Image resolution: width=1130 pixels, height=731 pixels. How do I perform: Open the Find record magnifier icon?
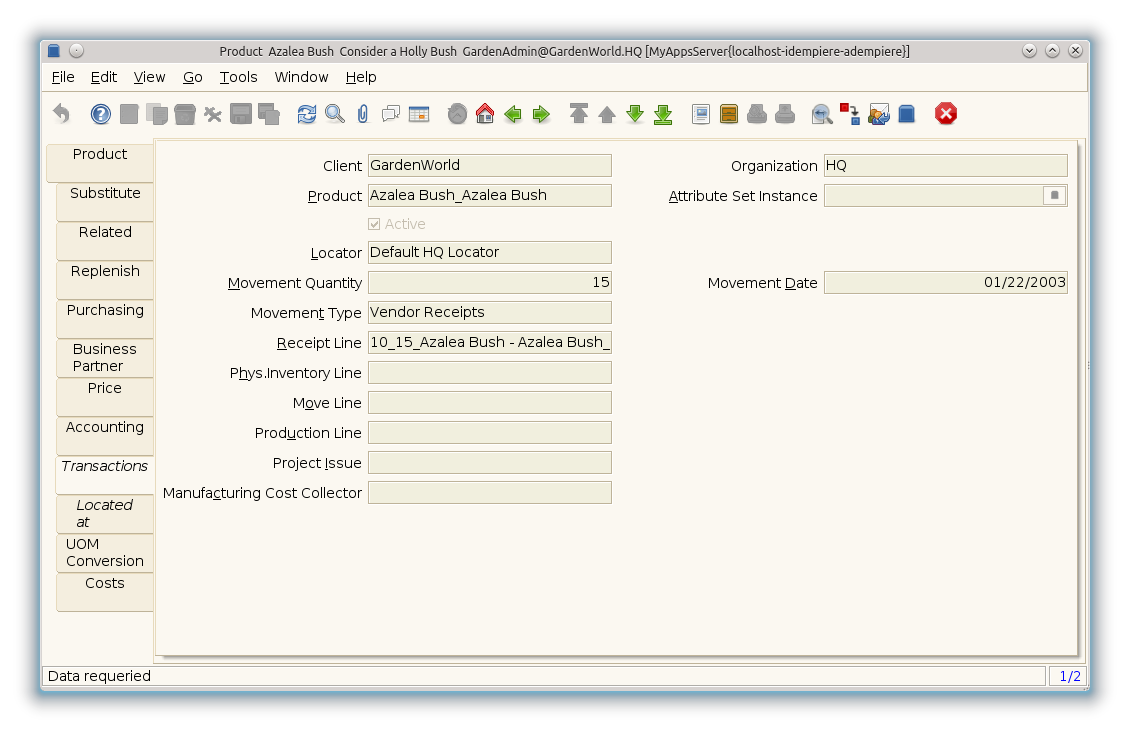click(x=335, y=114)
